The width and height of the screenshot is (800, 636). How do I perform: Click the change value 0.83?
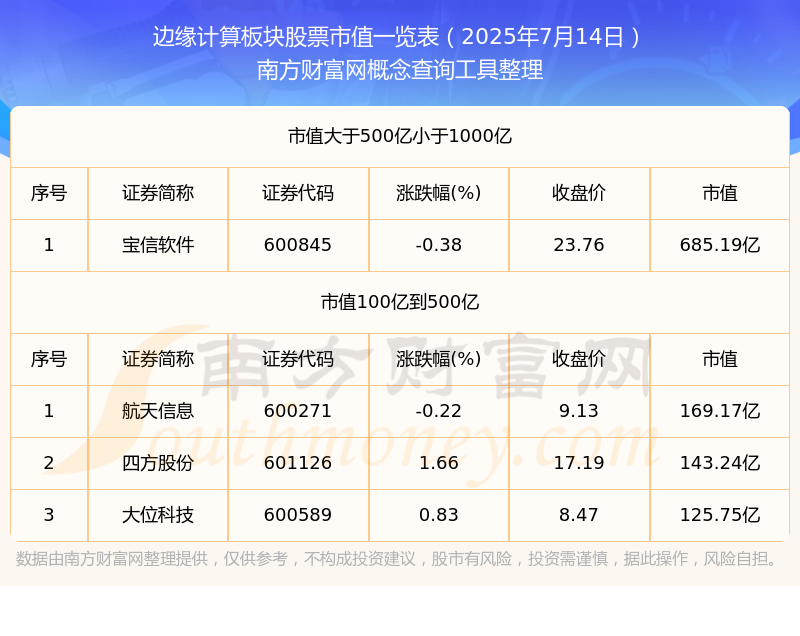(438, 515)
